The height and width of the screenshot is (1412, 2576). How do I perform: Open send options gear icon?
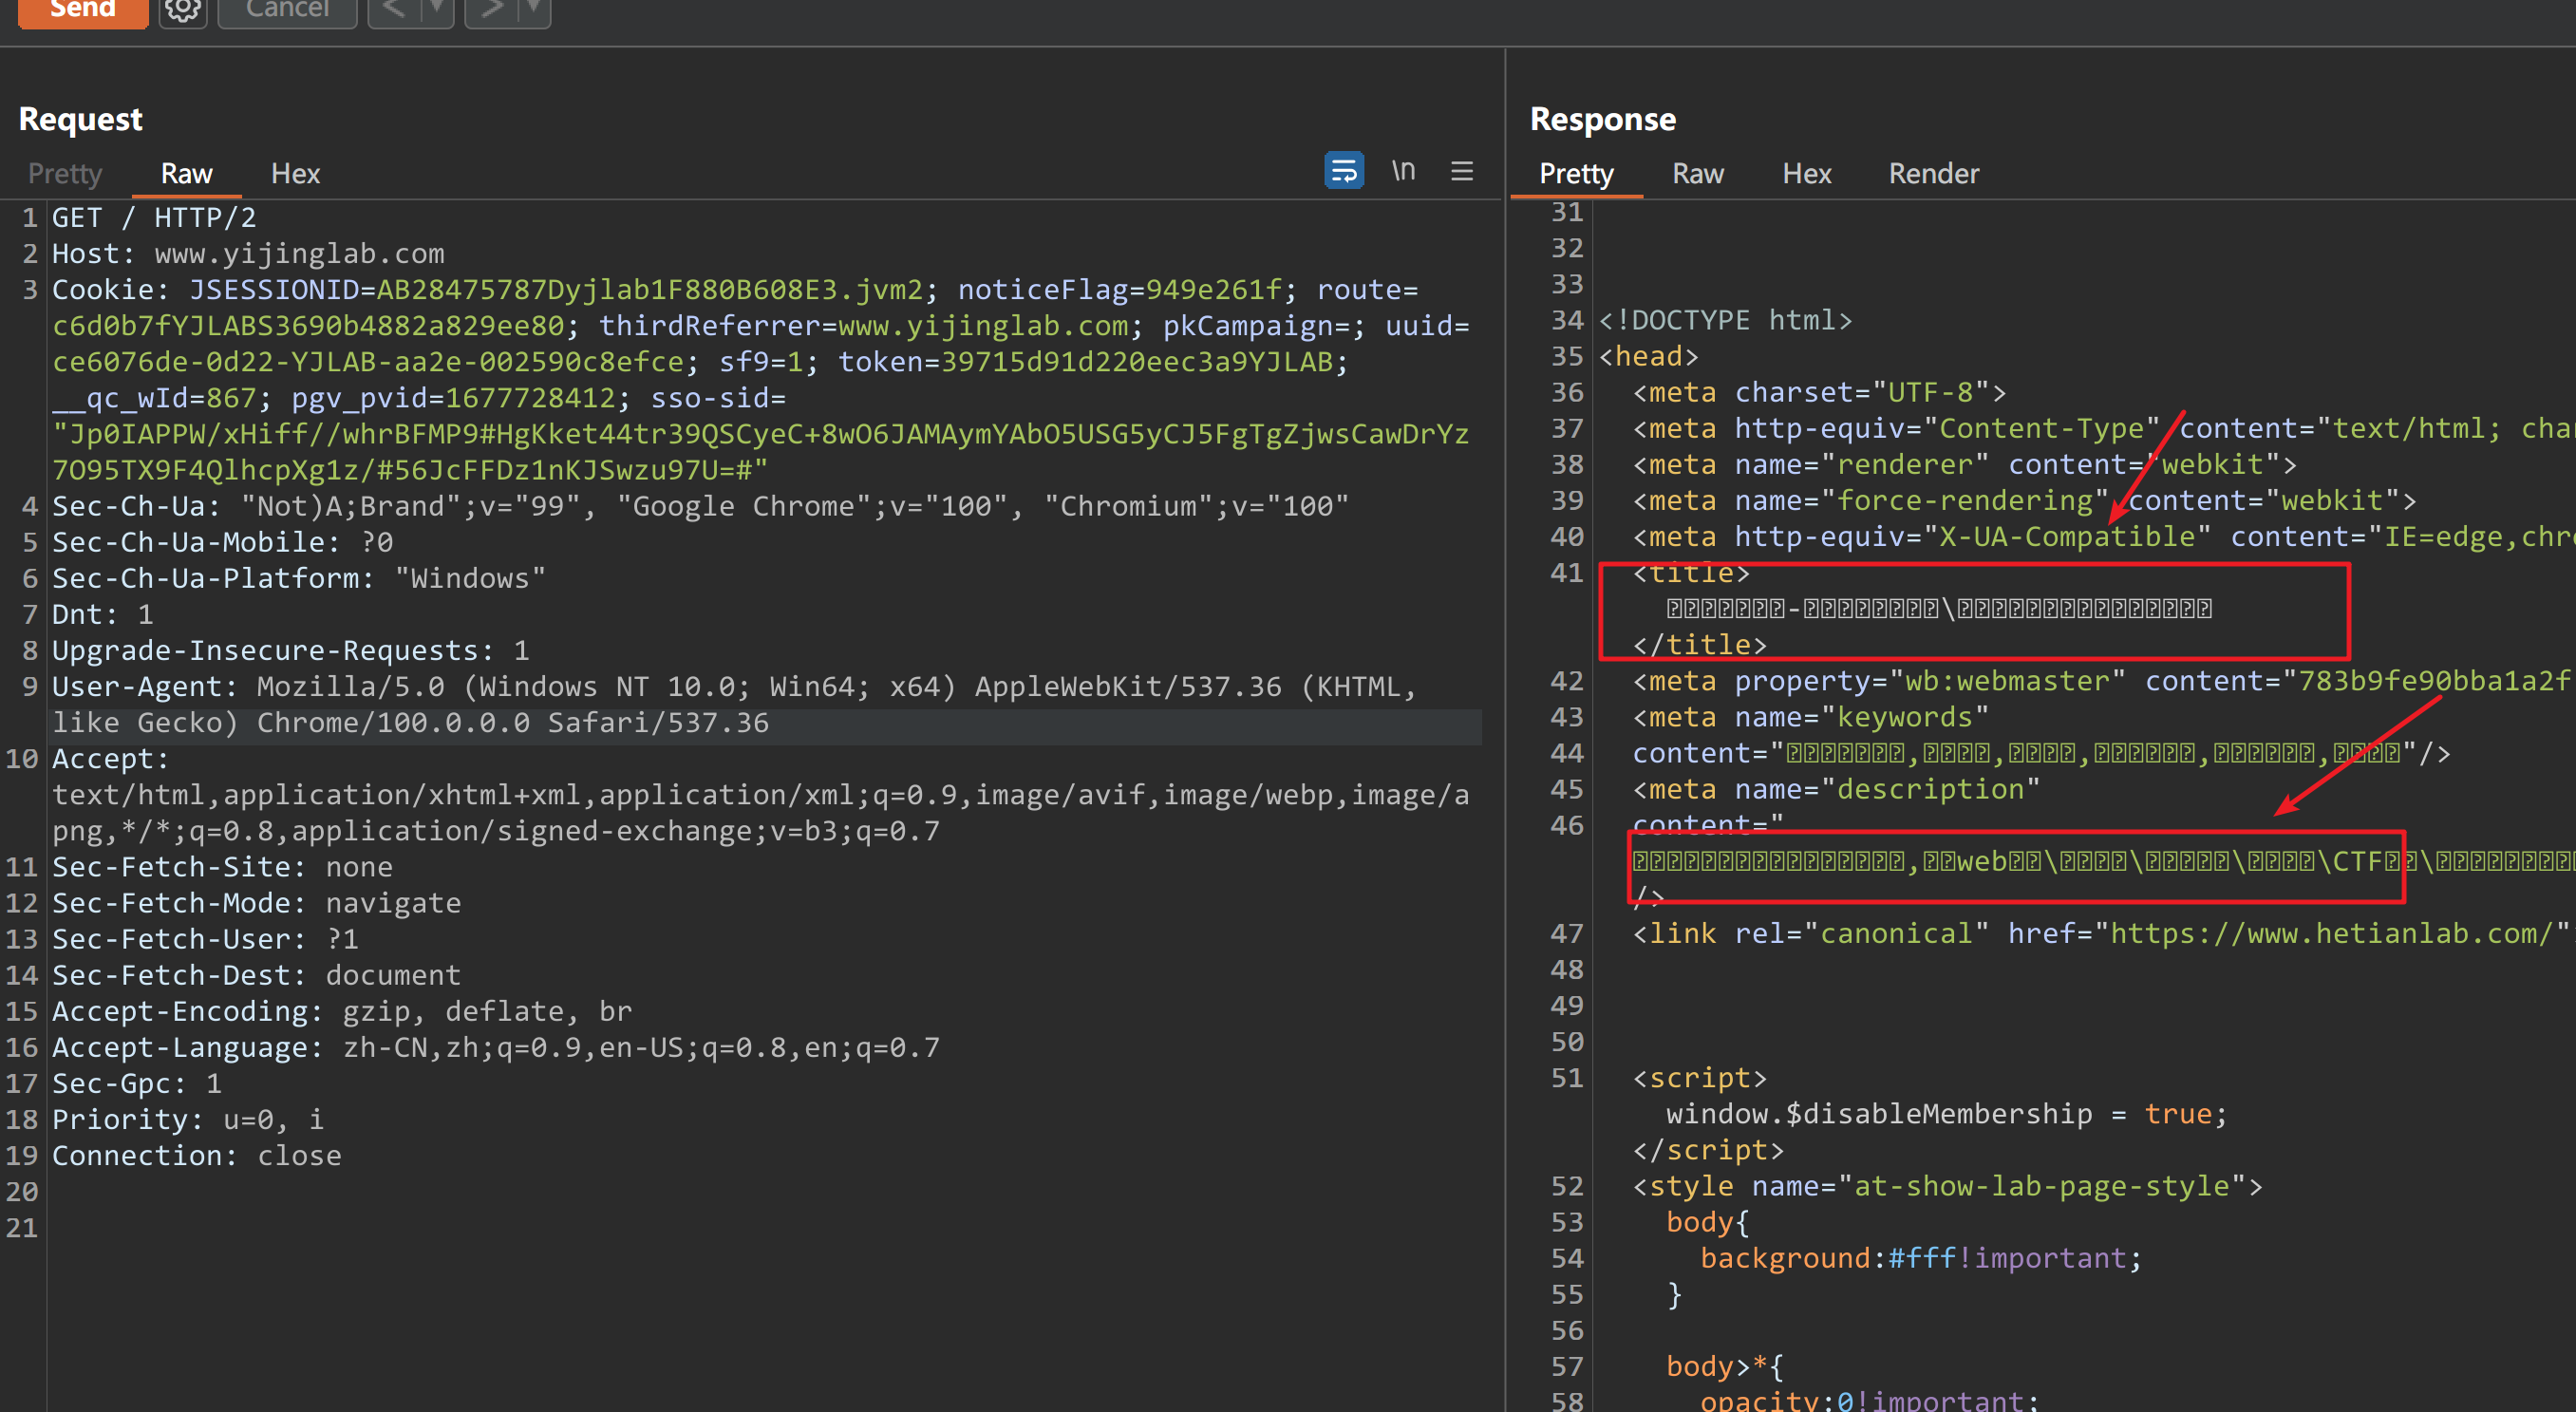pyautogui.click(x=183, y=10)
